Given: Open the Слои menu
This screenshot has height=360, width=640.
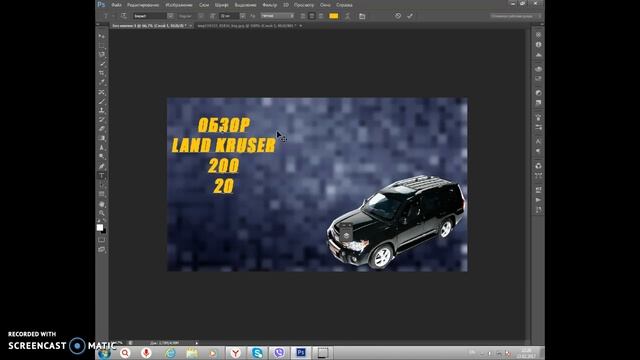Looking at the screenshot, I should tap(204, 5).
